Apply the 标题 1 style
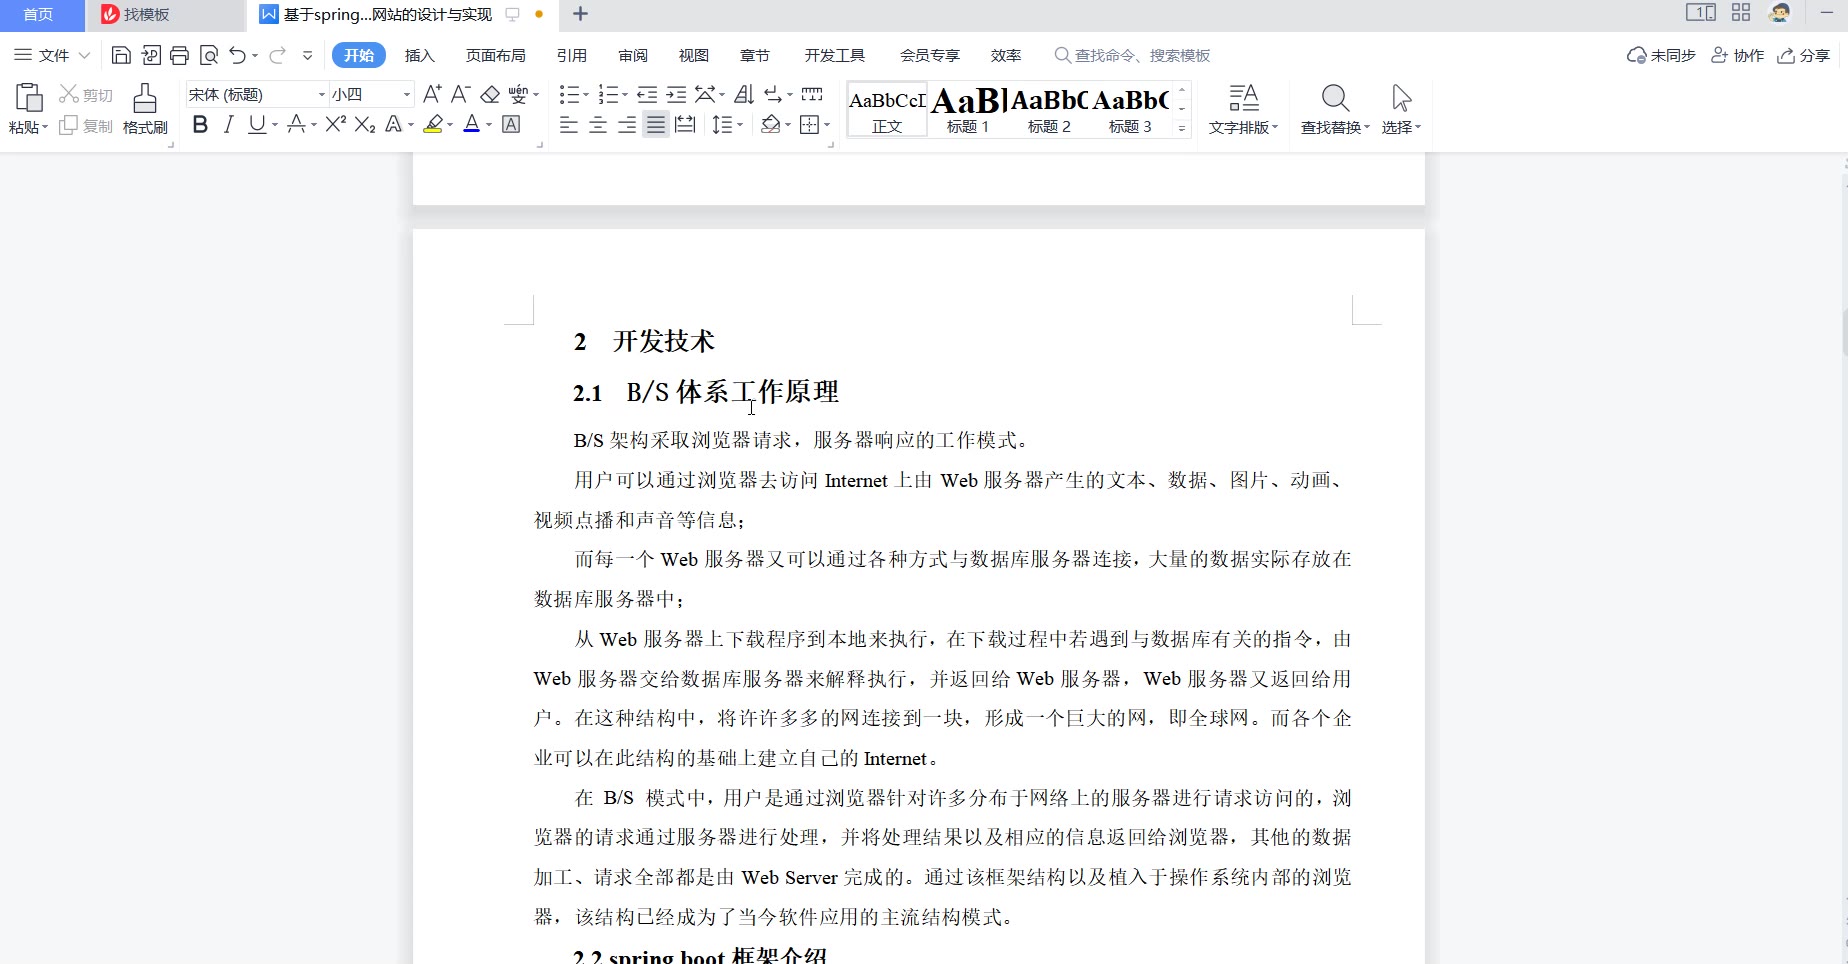 tap(968, 109)
